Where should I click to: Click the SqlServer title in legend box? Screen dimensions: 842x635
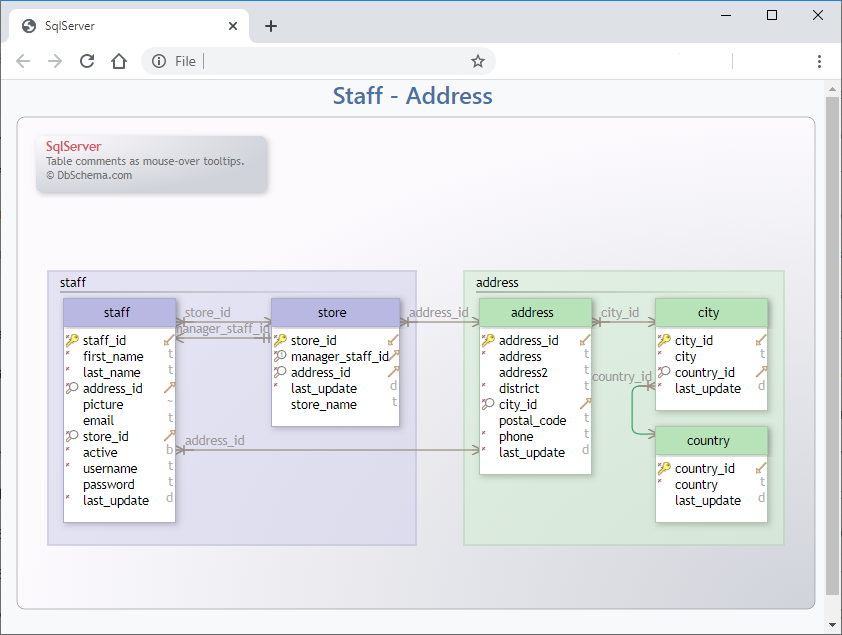pos(74,146)
